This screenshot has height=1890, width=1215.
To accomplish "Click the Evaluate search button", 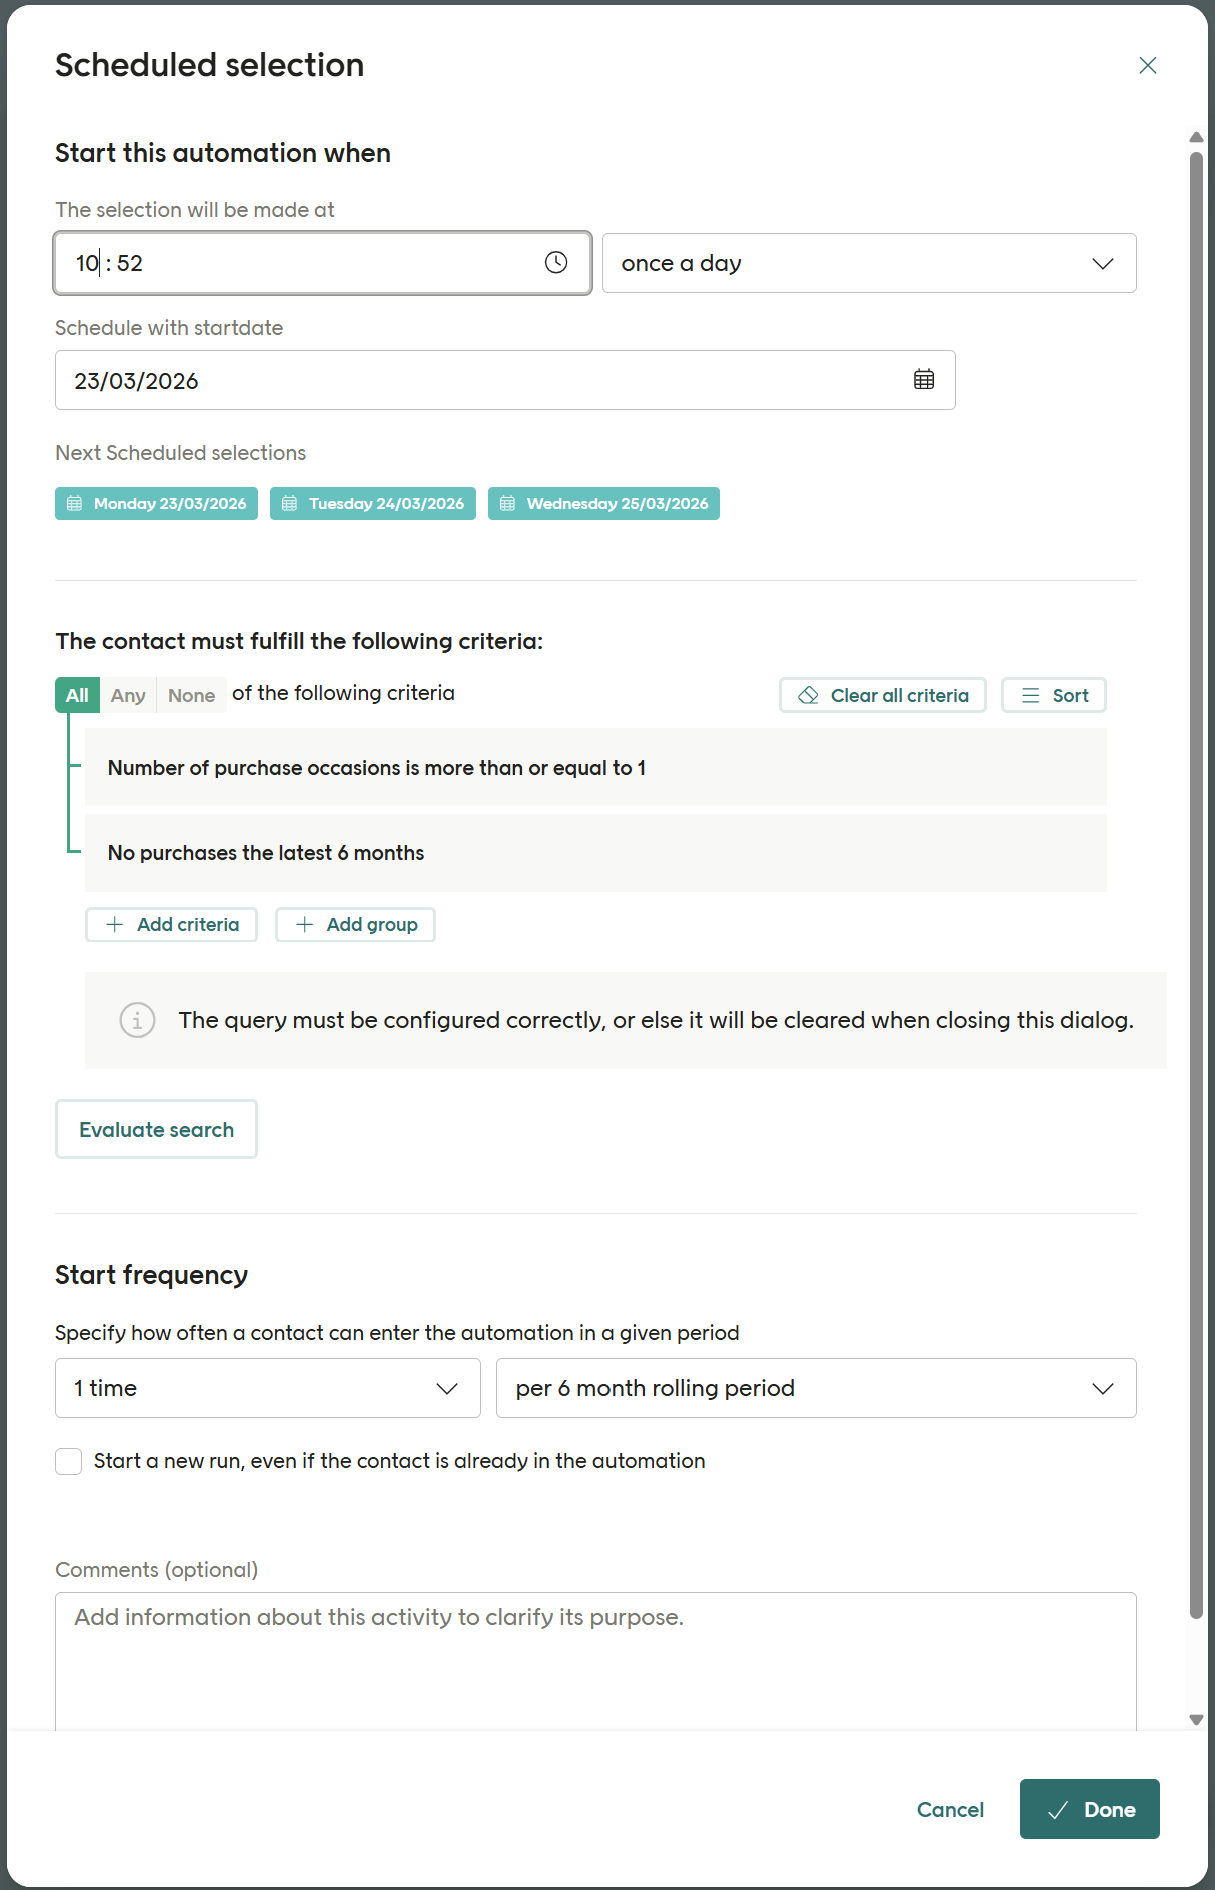I will coord(156,1130).
